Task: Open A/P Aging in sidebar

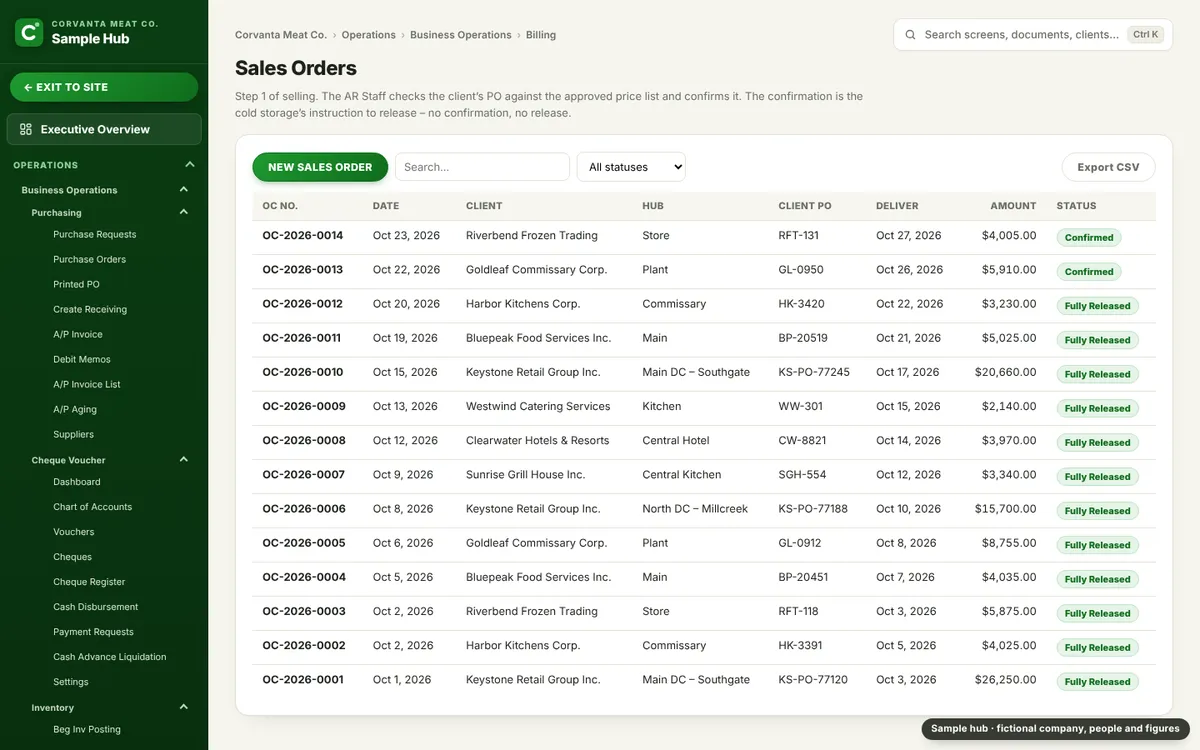Action: coord(75,409)
